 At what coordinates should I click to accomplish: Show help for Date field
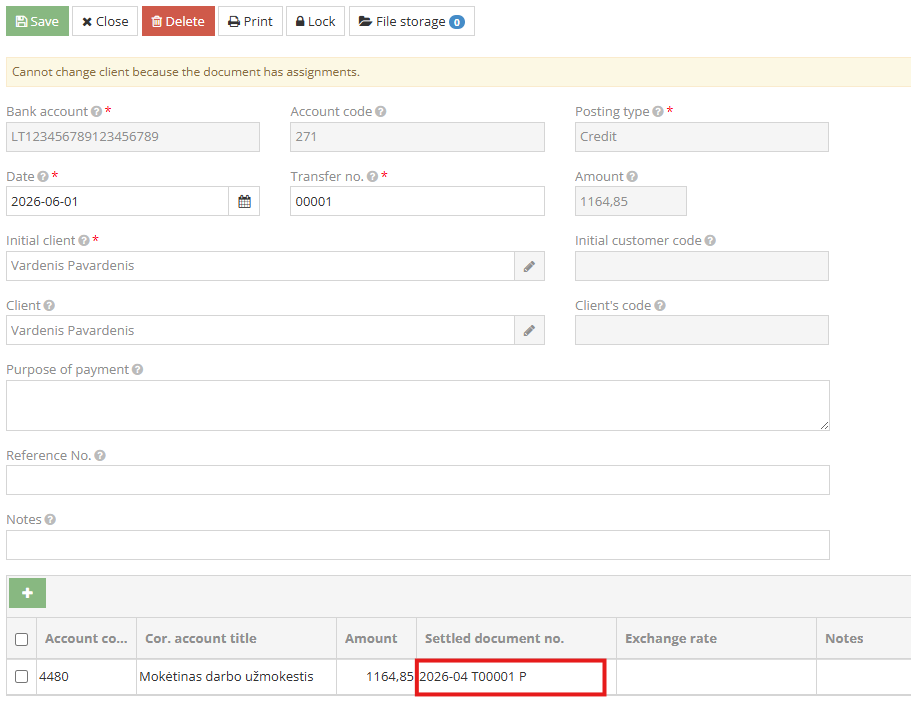coord(43,177)
